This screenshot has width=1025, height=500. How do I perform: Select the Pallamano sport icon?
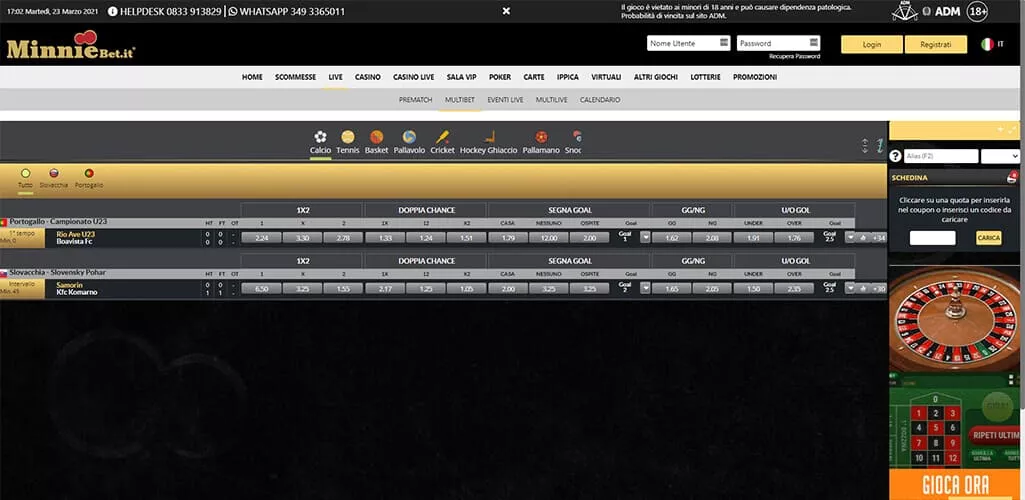[541, 137]
